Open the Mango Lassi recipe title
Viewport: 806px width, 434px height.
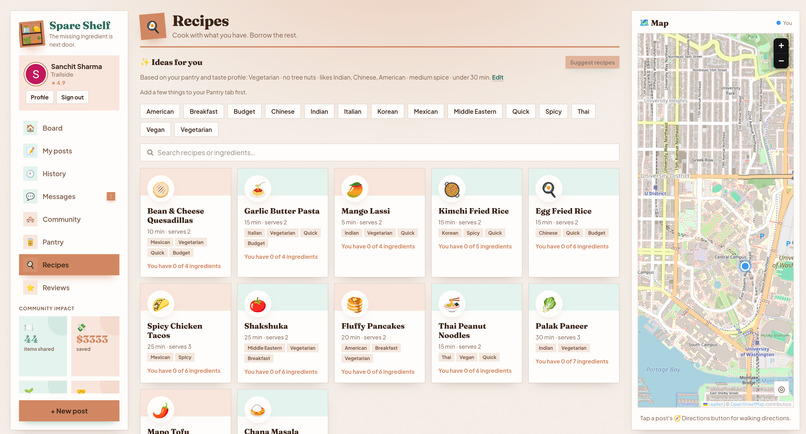click(x=365, y=211)
